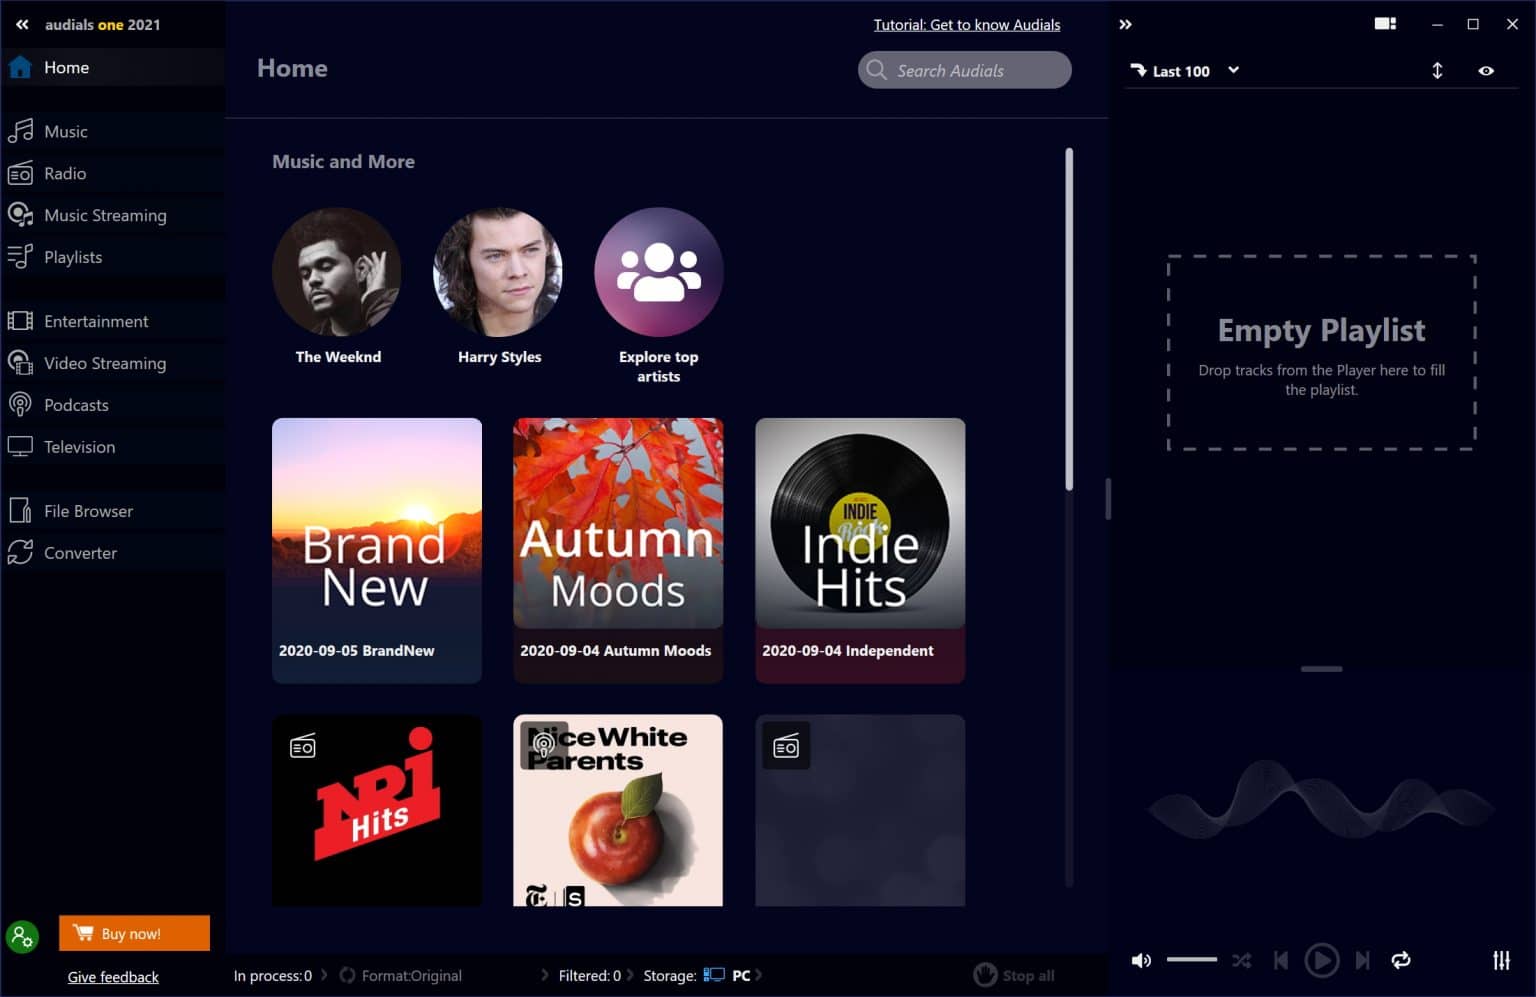The width and height of the screenshot is (1536, 997).
Task: Adjust the volume slider
Action: [1190, 960]
